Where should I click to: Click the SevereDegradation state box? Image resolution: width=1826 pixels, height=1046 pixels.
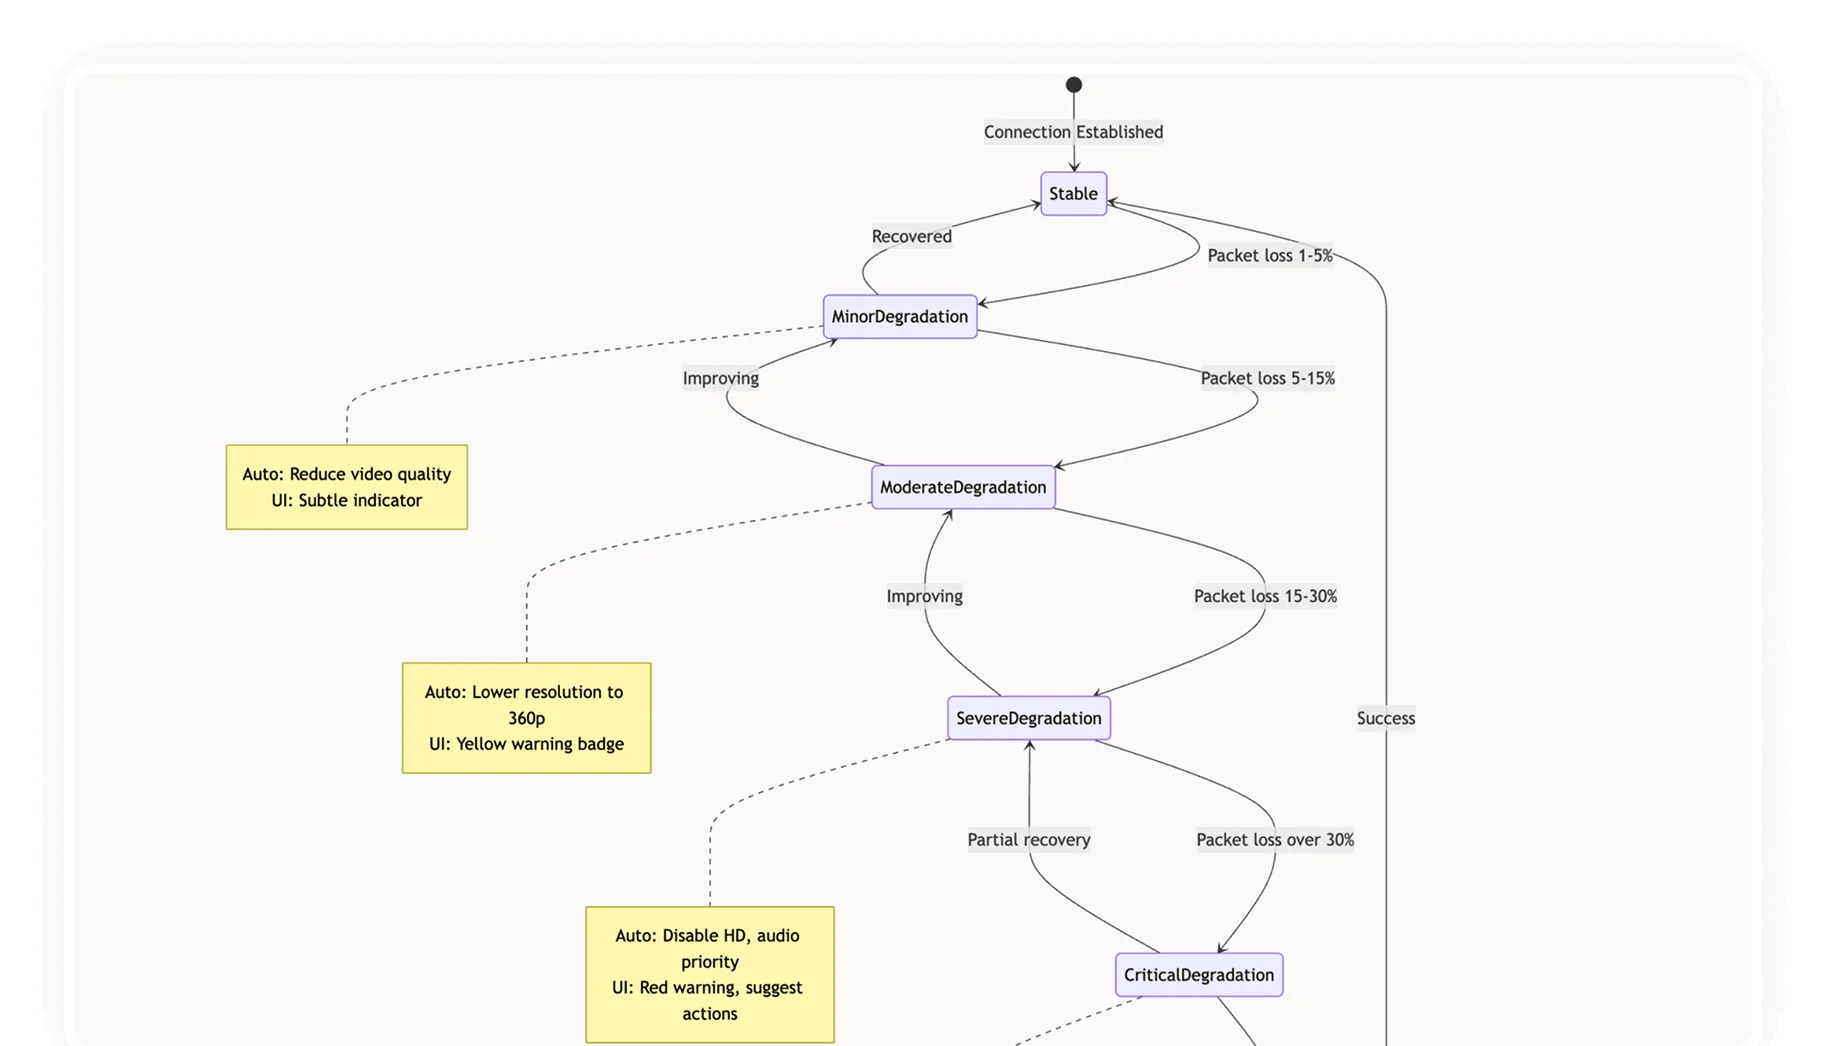1028,717
